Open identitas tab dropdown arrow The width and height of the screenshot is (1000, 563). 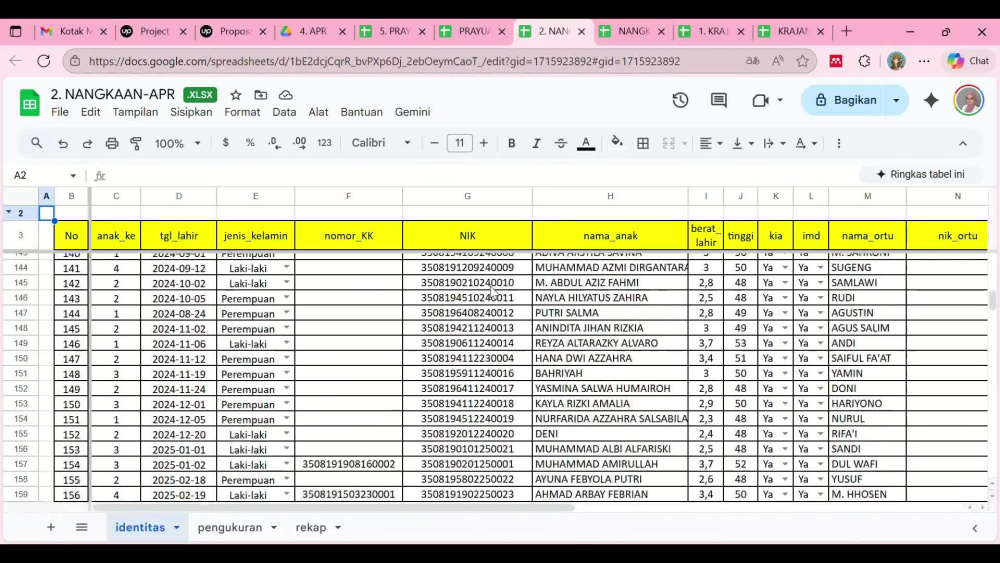click(177, 528)
